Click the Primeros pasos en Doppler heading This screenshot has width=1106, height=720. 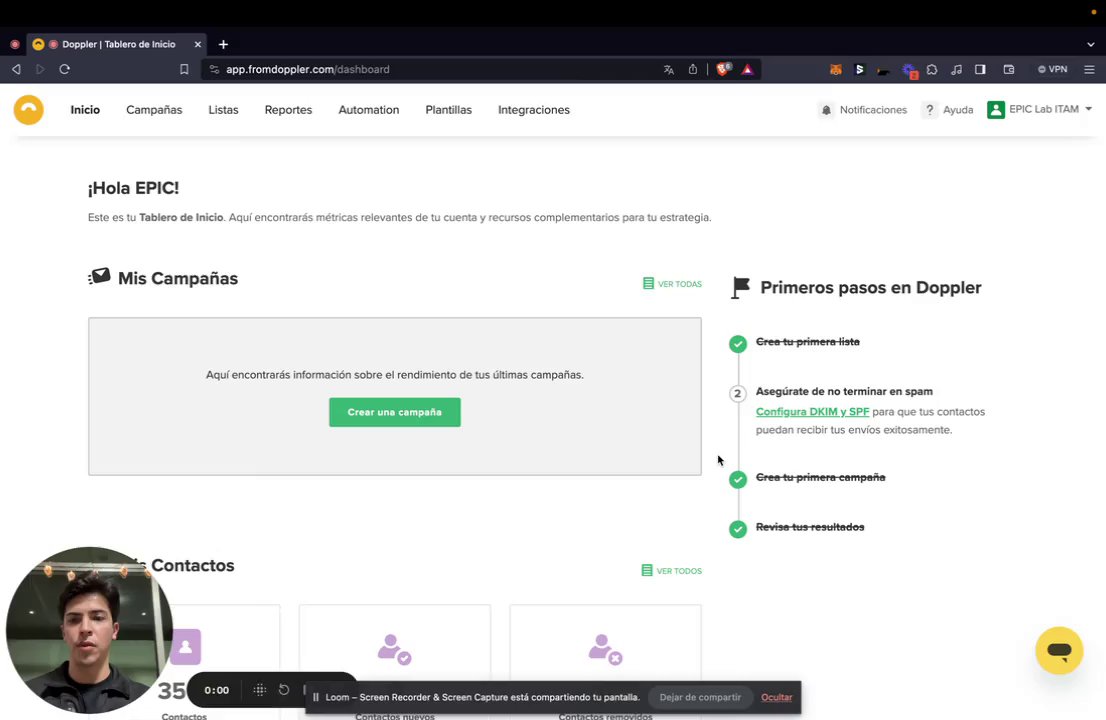coord(870,288)
